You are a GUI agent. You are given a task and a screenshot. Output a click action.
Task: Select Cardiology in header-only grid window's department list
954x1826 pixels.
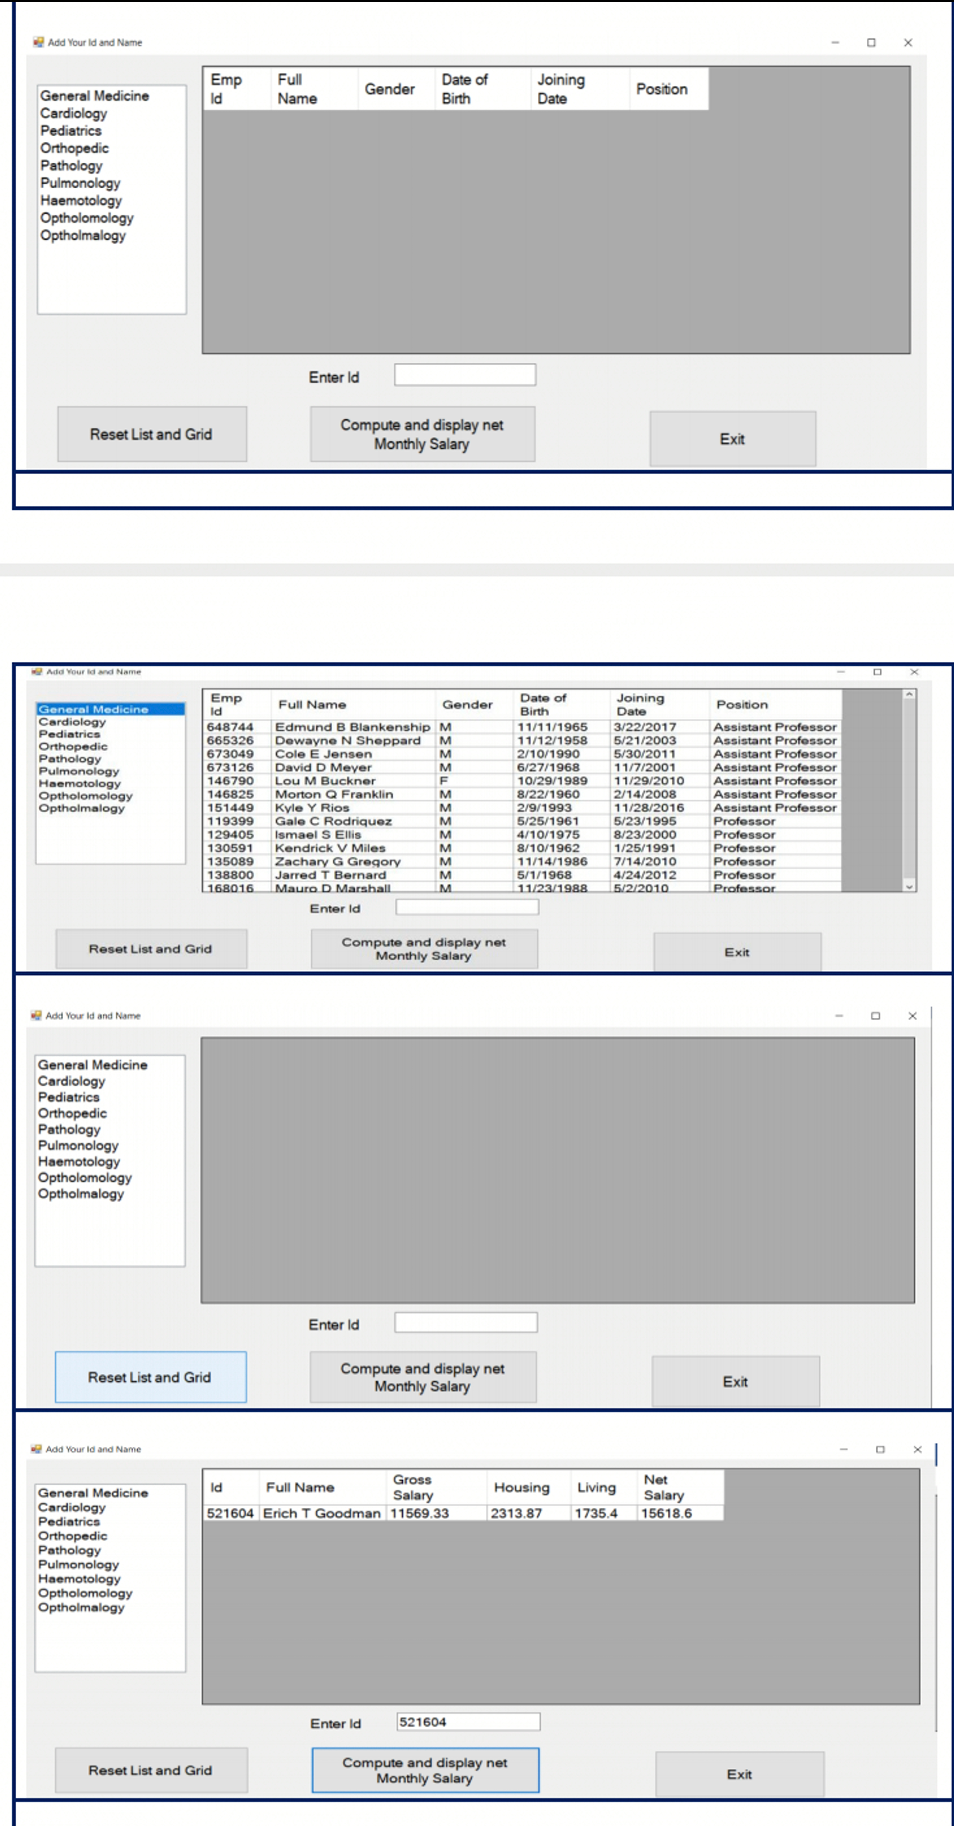(73, 113)
